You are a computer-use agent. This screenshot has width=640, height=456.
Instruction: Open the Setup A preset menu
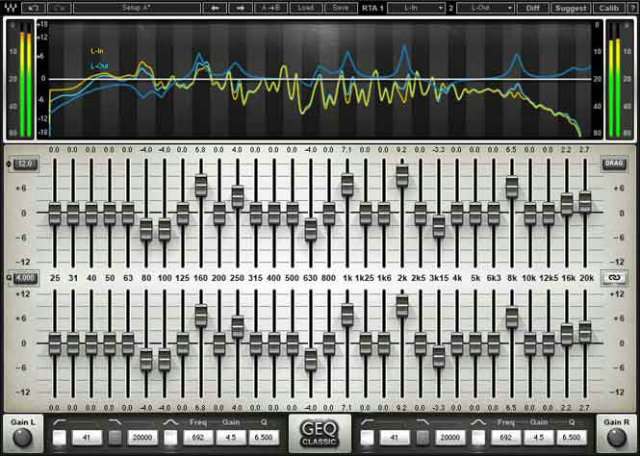(137, 8)
